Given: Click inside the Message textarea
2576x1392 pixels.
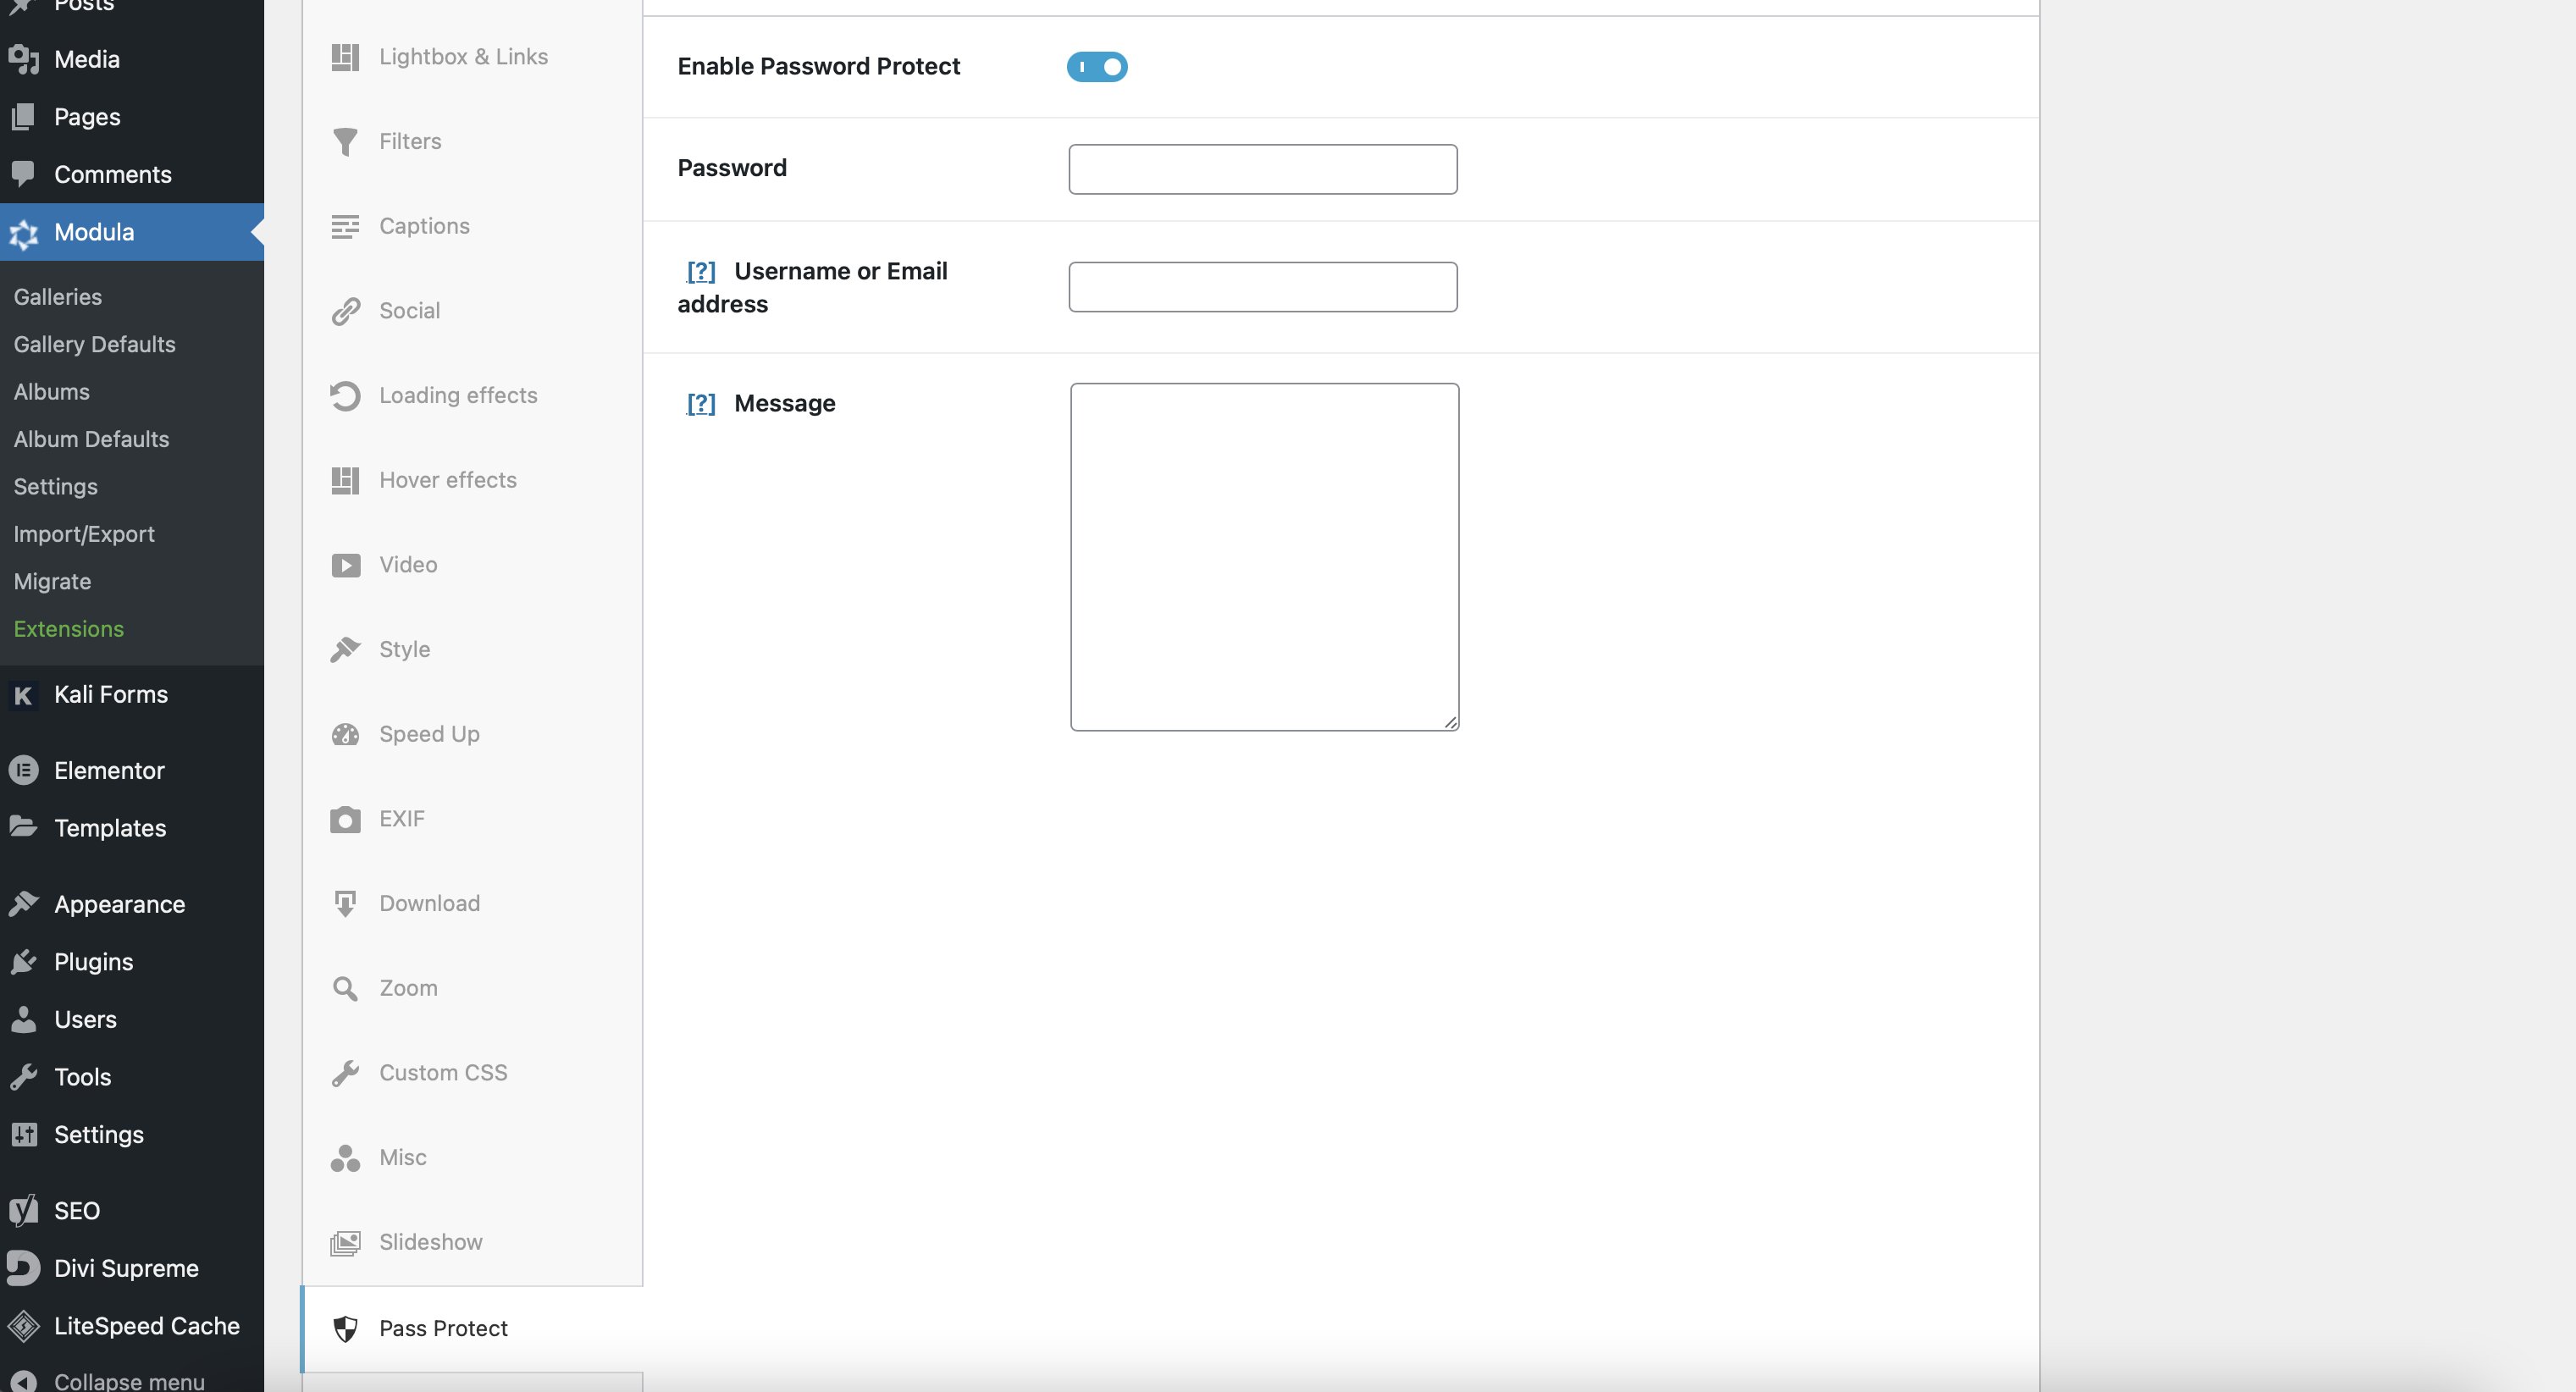Looking at the screenshot, I should (1264, 557).
